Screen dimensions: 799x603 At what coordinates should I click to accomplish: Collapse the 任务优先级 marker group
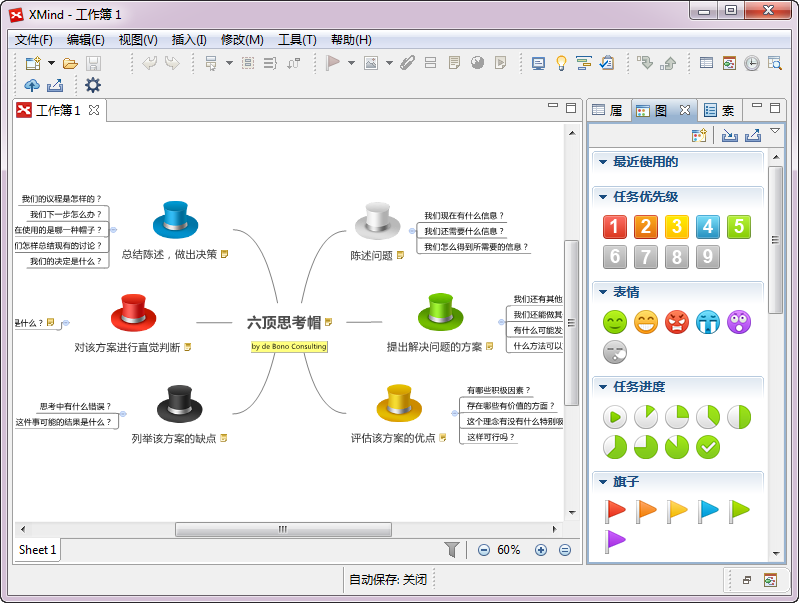click(x=603, y=197)
